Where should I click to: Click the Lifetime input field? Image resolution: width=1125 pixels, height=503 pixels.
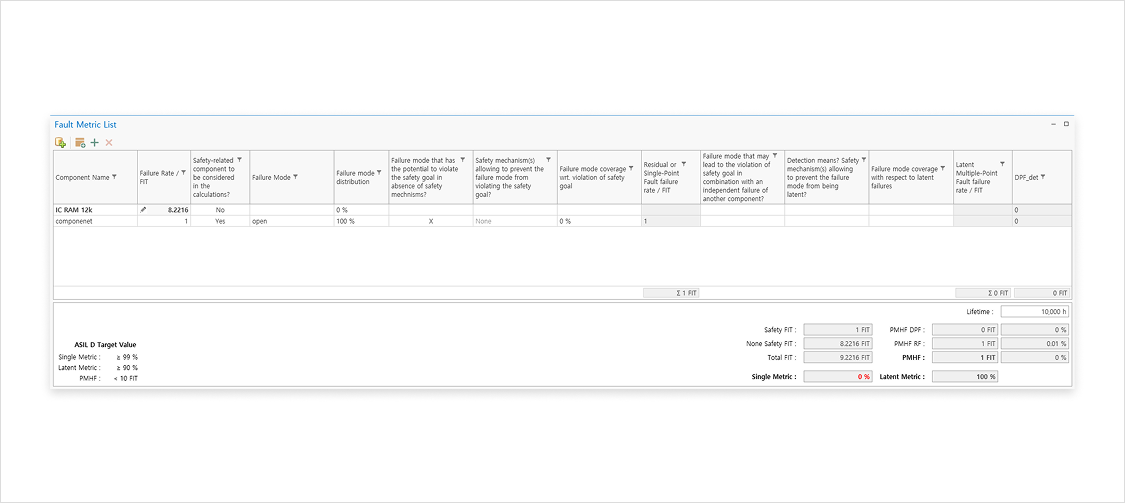pyautogui.click(x=1035, y=312)
